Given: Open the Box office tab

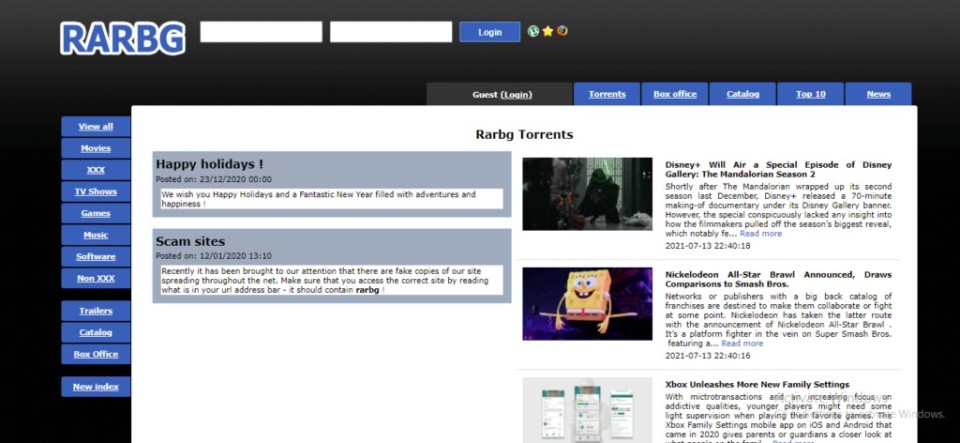Looking at the screenshot, I should 675,94.
